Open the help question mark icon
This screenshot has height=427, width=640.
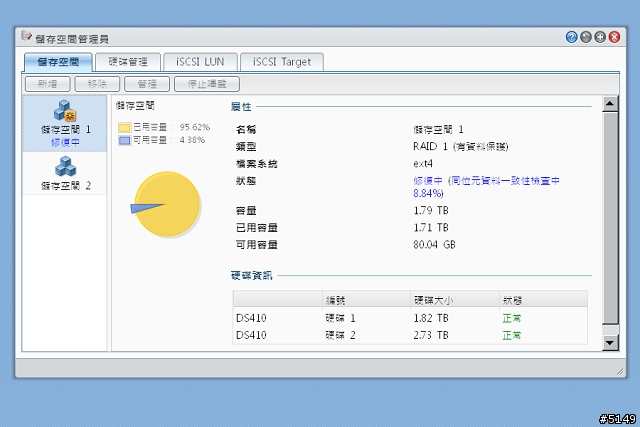tap(571, 37)
